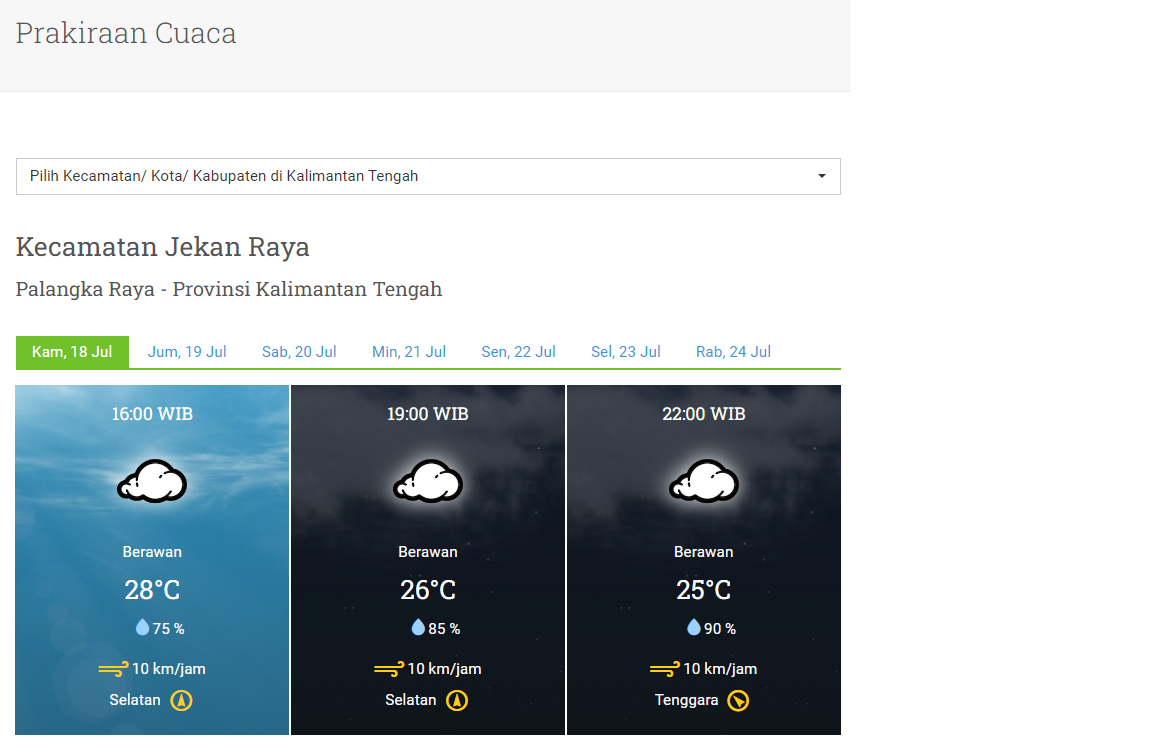Screen dimensions: 1152x743
Task: Click 10 km/jam wind speed at 19:00
Action: pos(444,670)
